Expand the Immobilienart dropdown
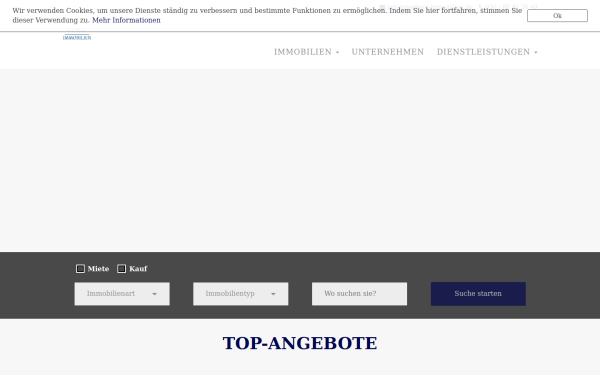The image size is (600, 375). click(122, 294)
